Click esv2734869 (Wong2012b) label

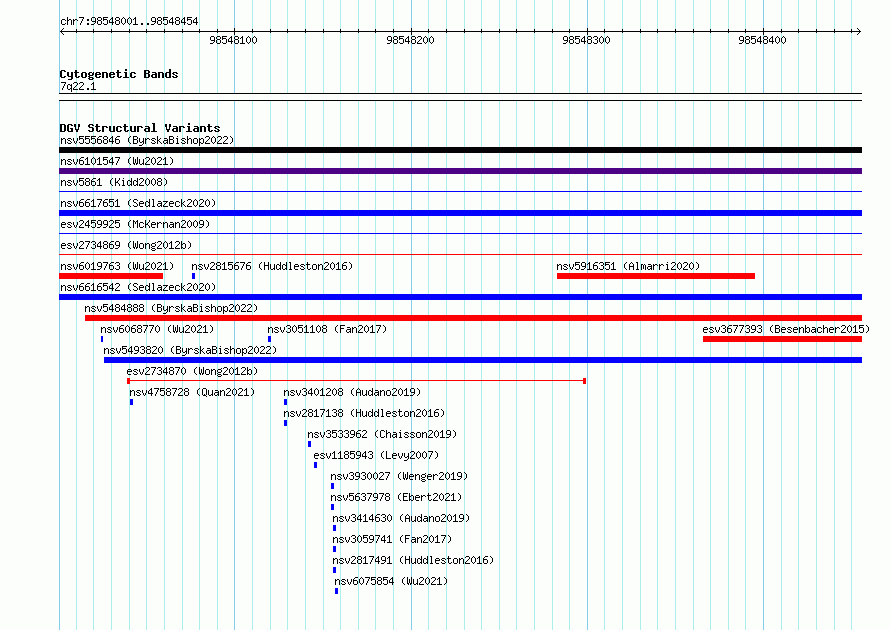(126, 245)
